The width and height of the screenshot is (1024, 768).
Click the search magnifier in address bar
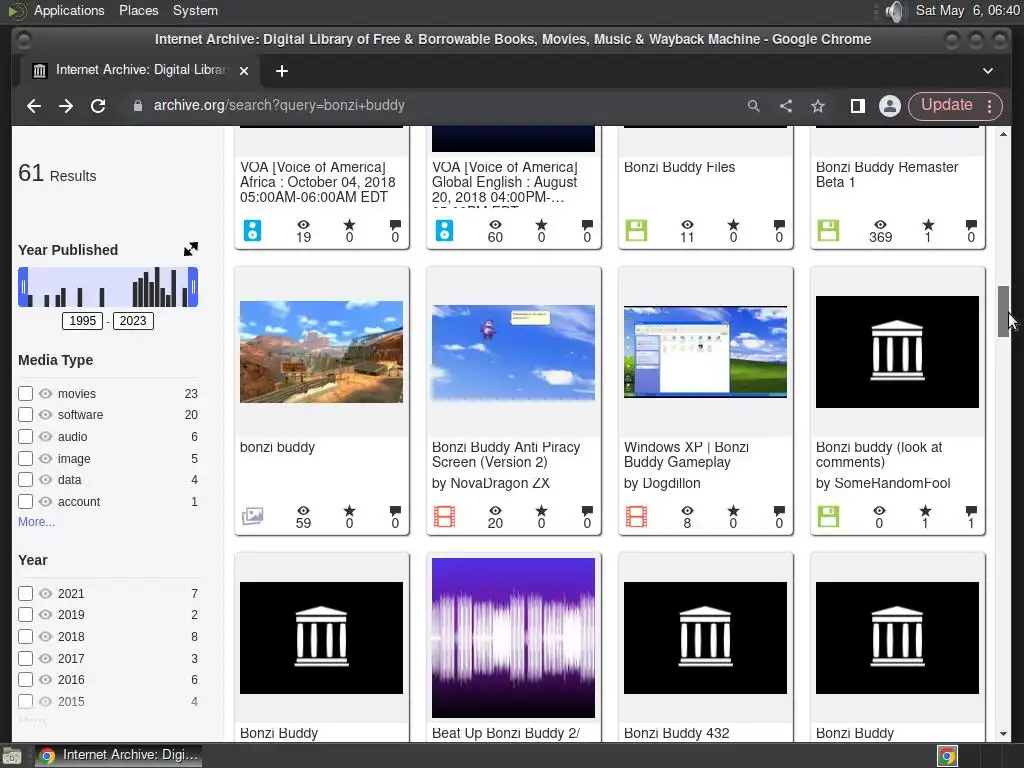point(754,106)
